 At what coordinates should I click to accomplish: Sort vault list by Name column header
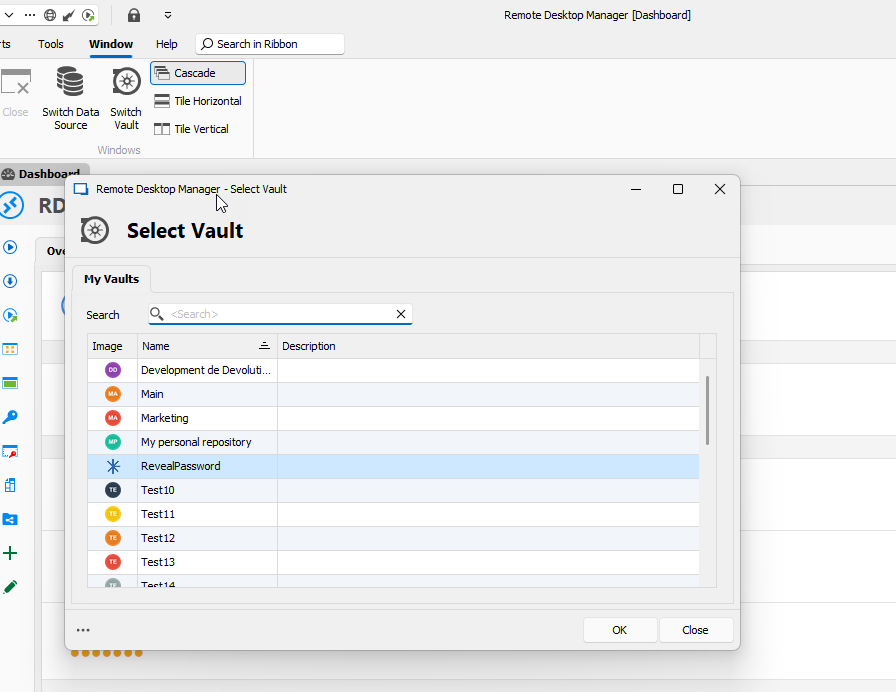207,346
